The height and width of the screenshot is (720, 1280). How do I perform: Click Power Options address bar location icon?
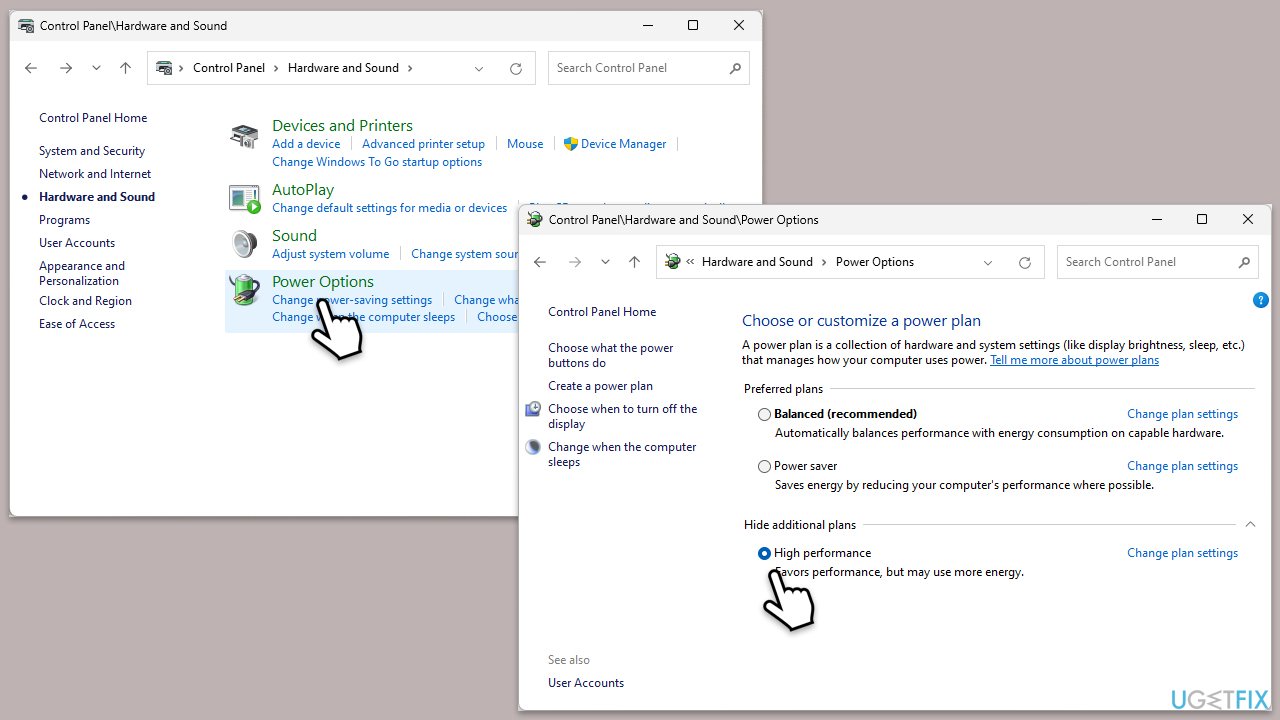click(x=673, y=262)
